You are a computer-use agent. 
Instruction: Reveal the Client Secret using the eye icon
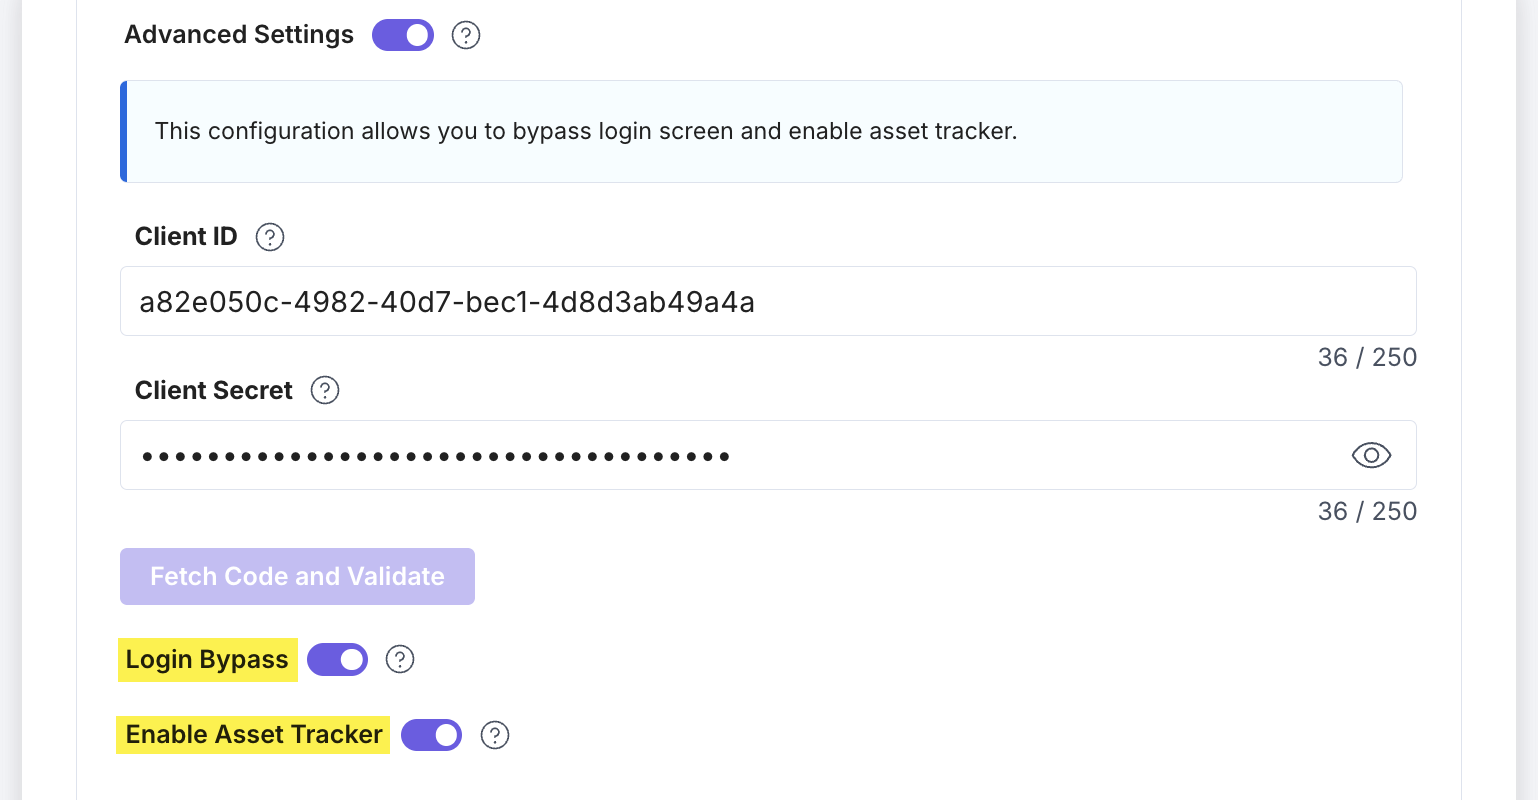click(x=1370, y=455)
